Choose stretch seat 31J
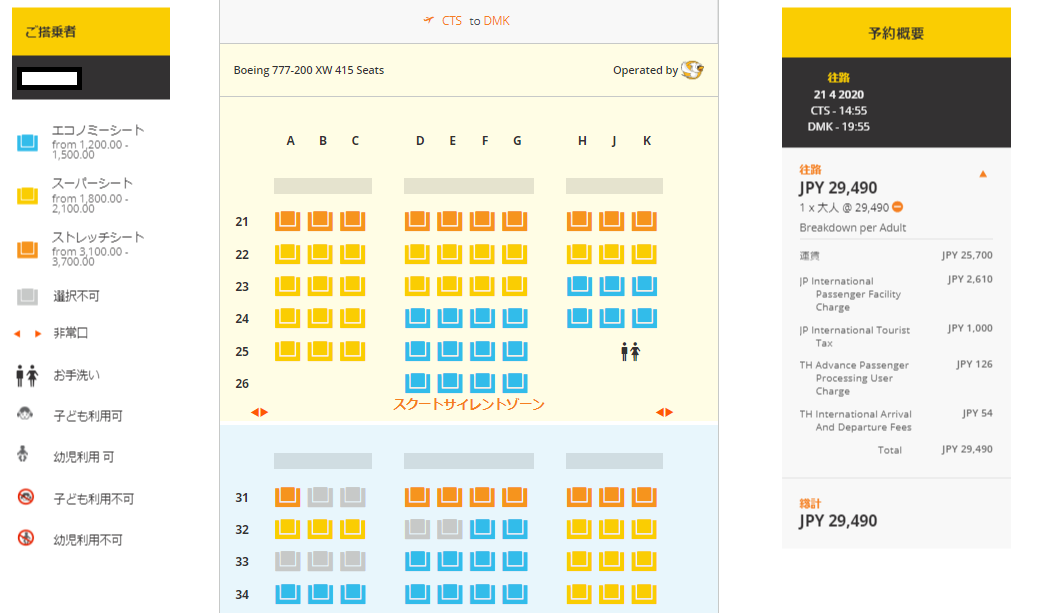 coord(611,497)
